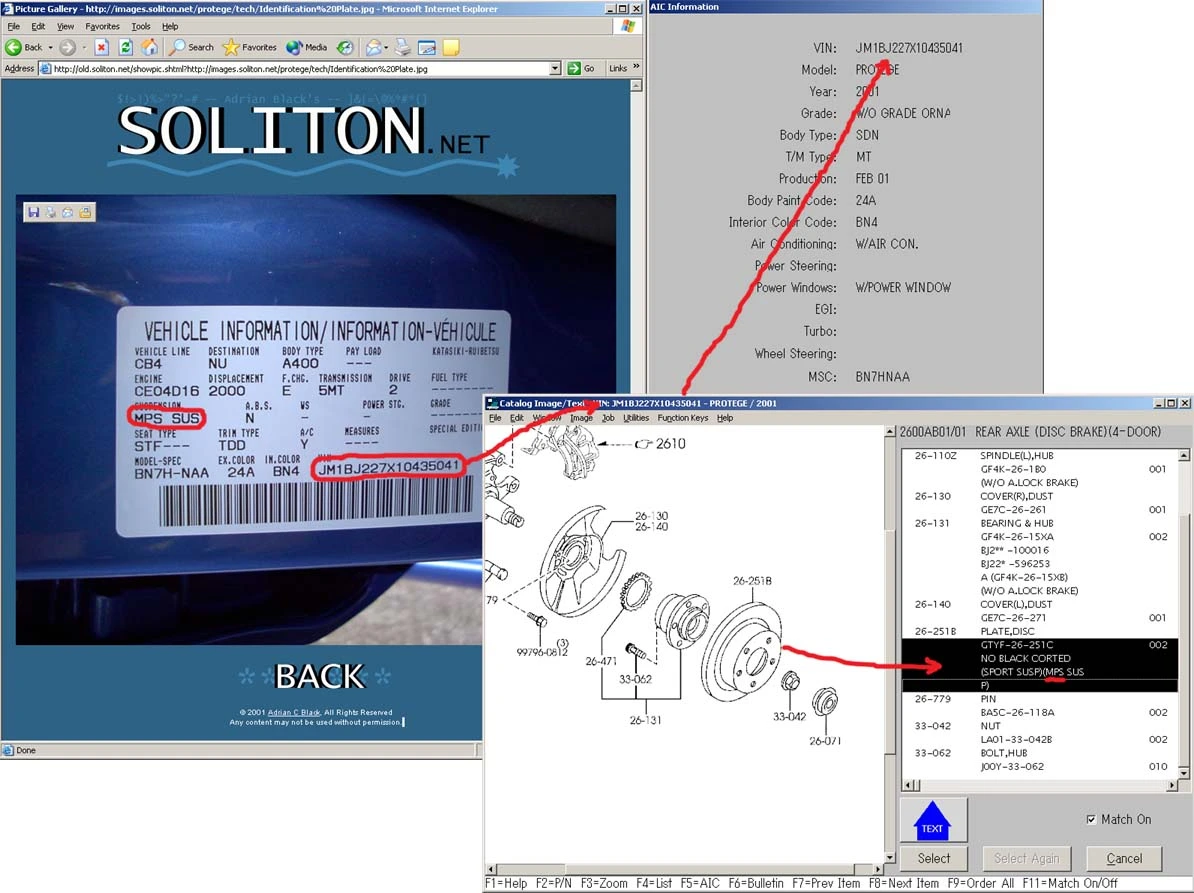Viewport: 1194px width, 893px height.
Task: Save picture using image toolbar floppy icon
Action: click(34, 212)
